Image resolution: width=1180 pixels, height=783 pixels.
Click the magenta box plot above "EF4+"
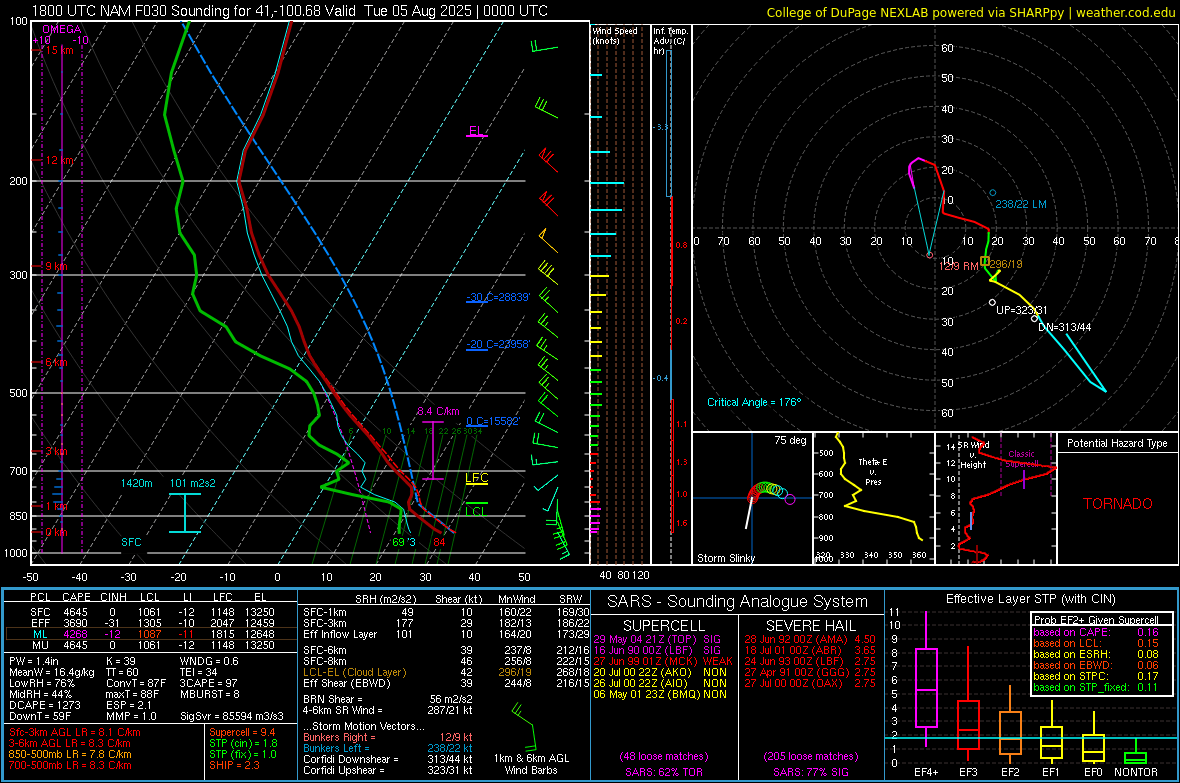pos(926,678)
